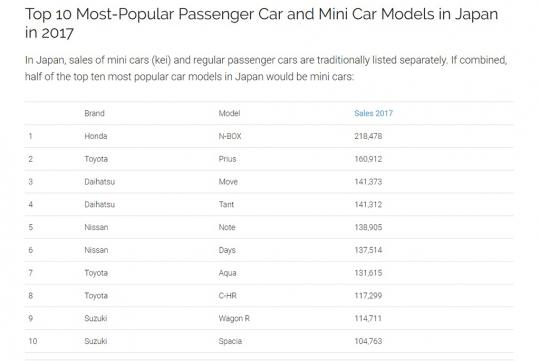Click the C-HR model cell
The width and height of the screenshot is (540, 361).
coord(228,296)
